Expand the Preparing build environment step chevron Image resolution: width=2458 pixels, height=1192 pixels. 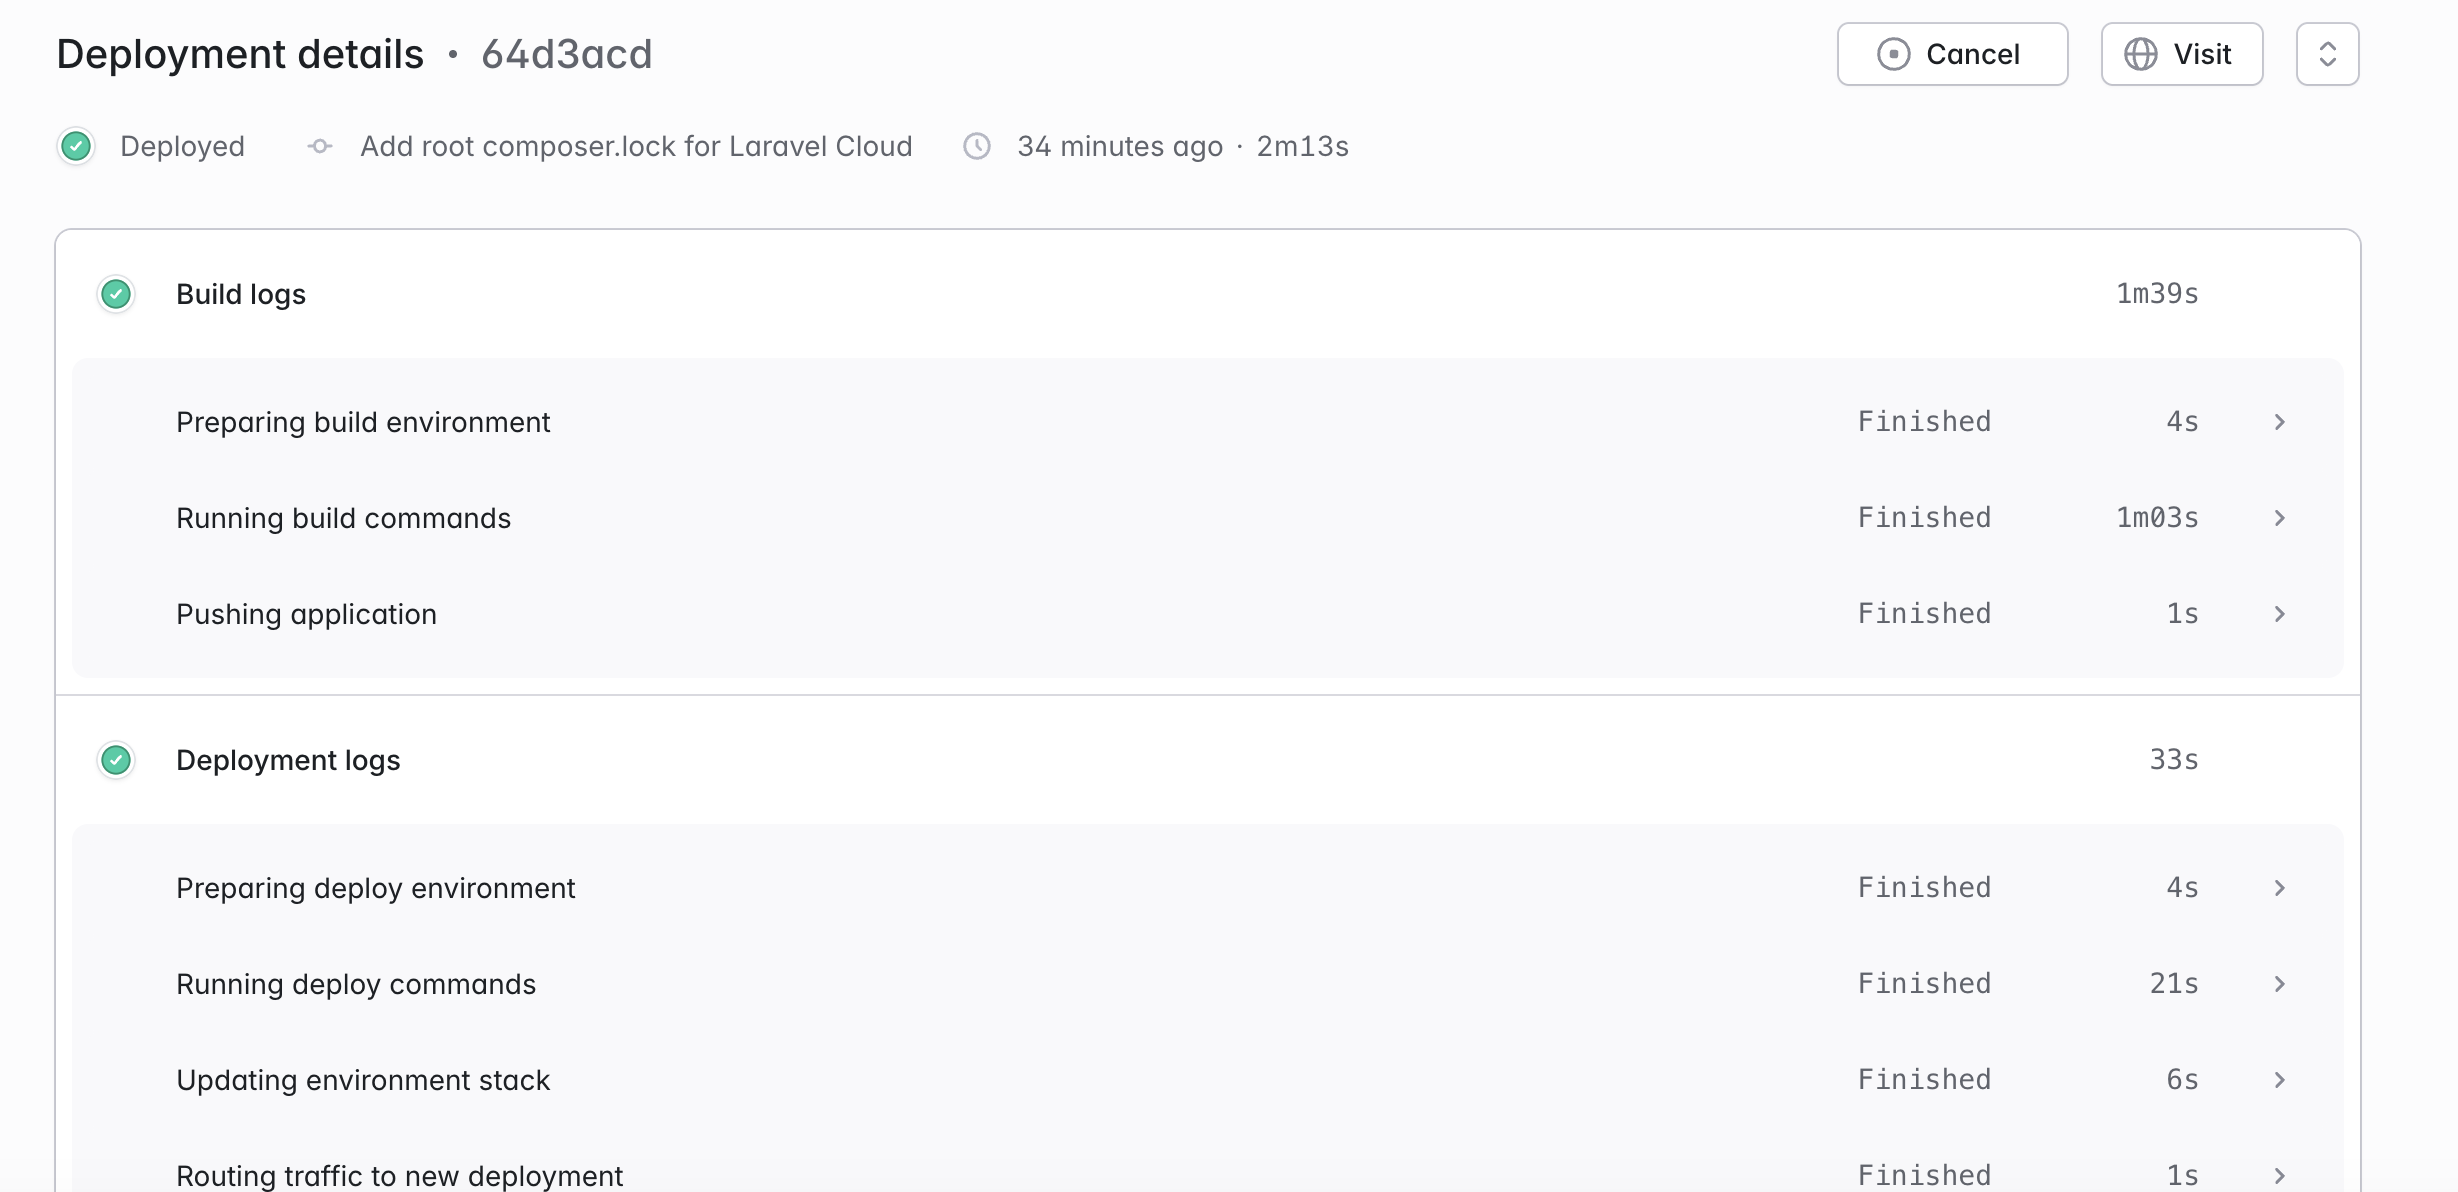pos(2280,422)
